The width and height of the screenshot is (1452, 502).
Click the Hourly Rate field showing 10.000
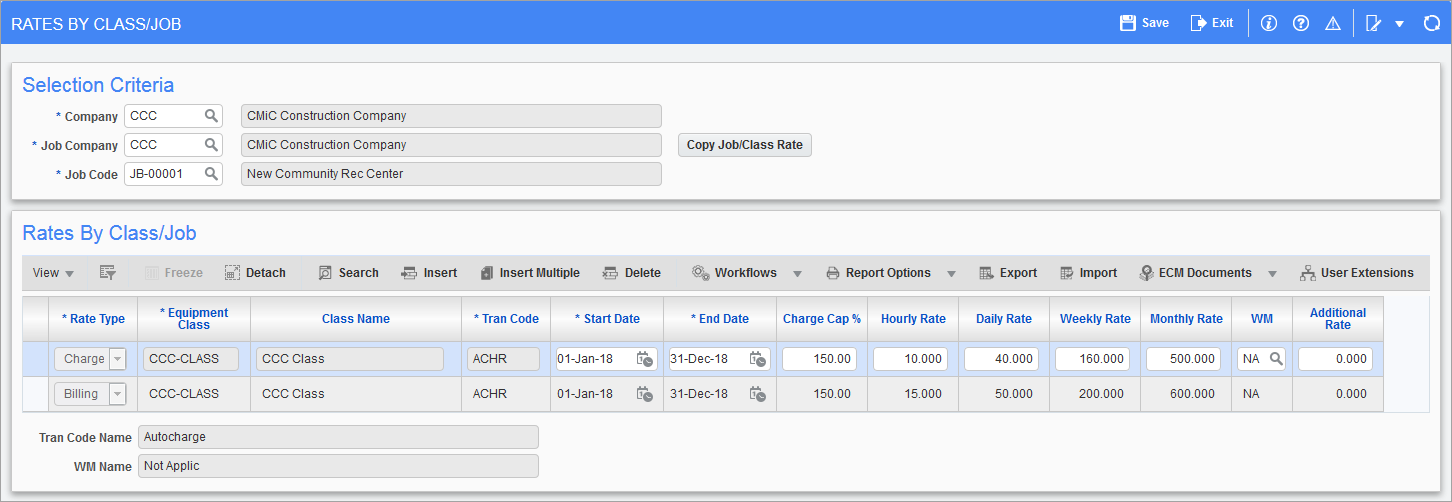910,359
